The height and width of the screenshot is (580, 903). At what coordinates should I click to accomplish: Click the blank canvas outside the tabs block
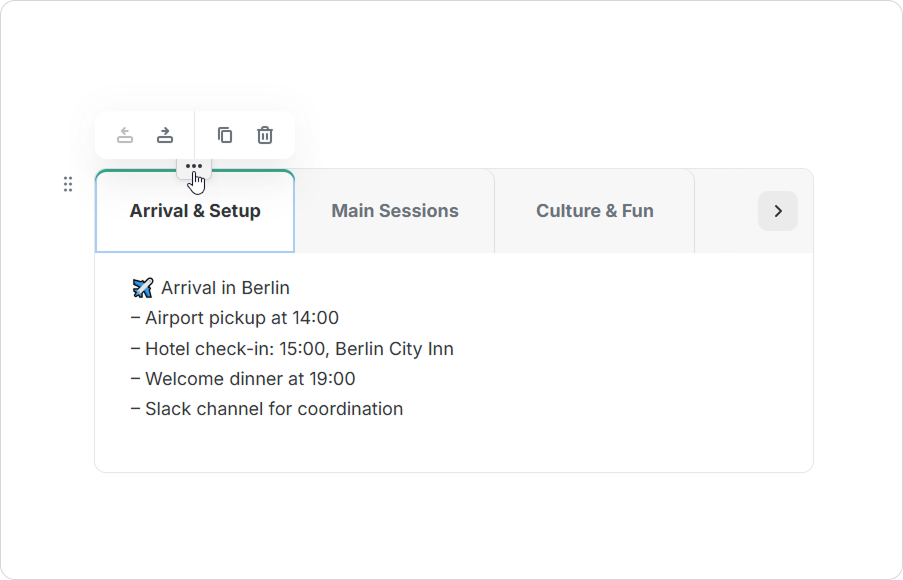pos(454,524)
